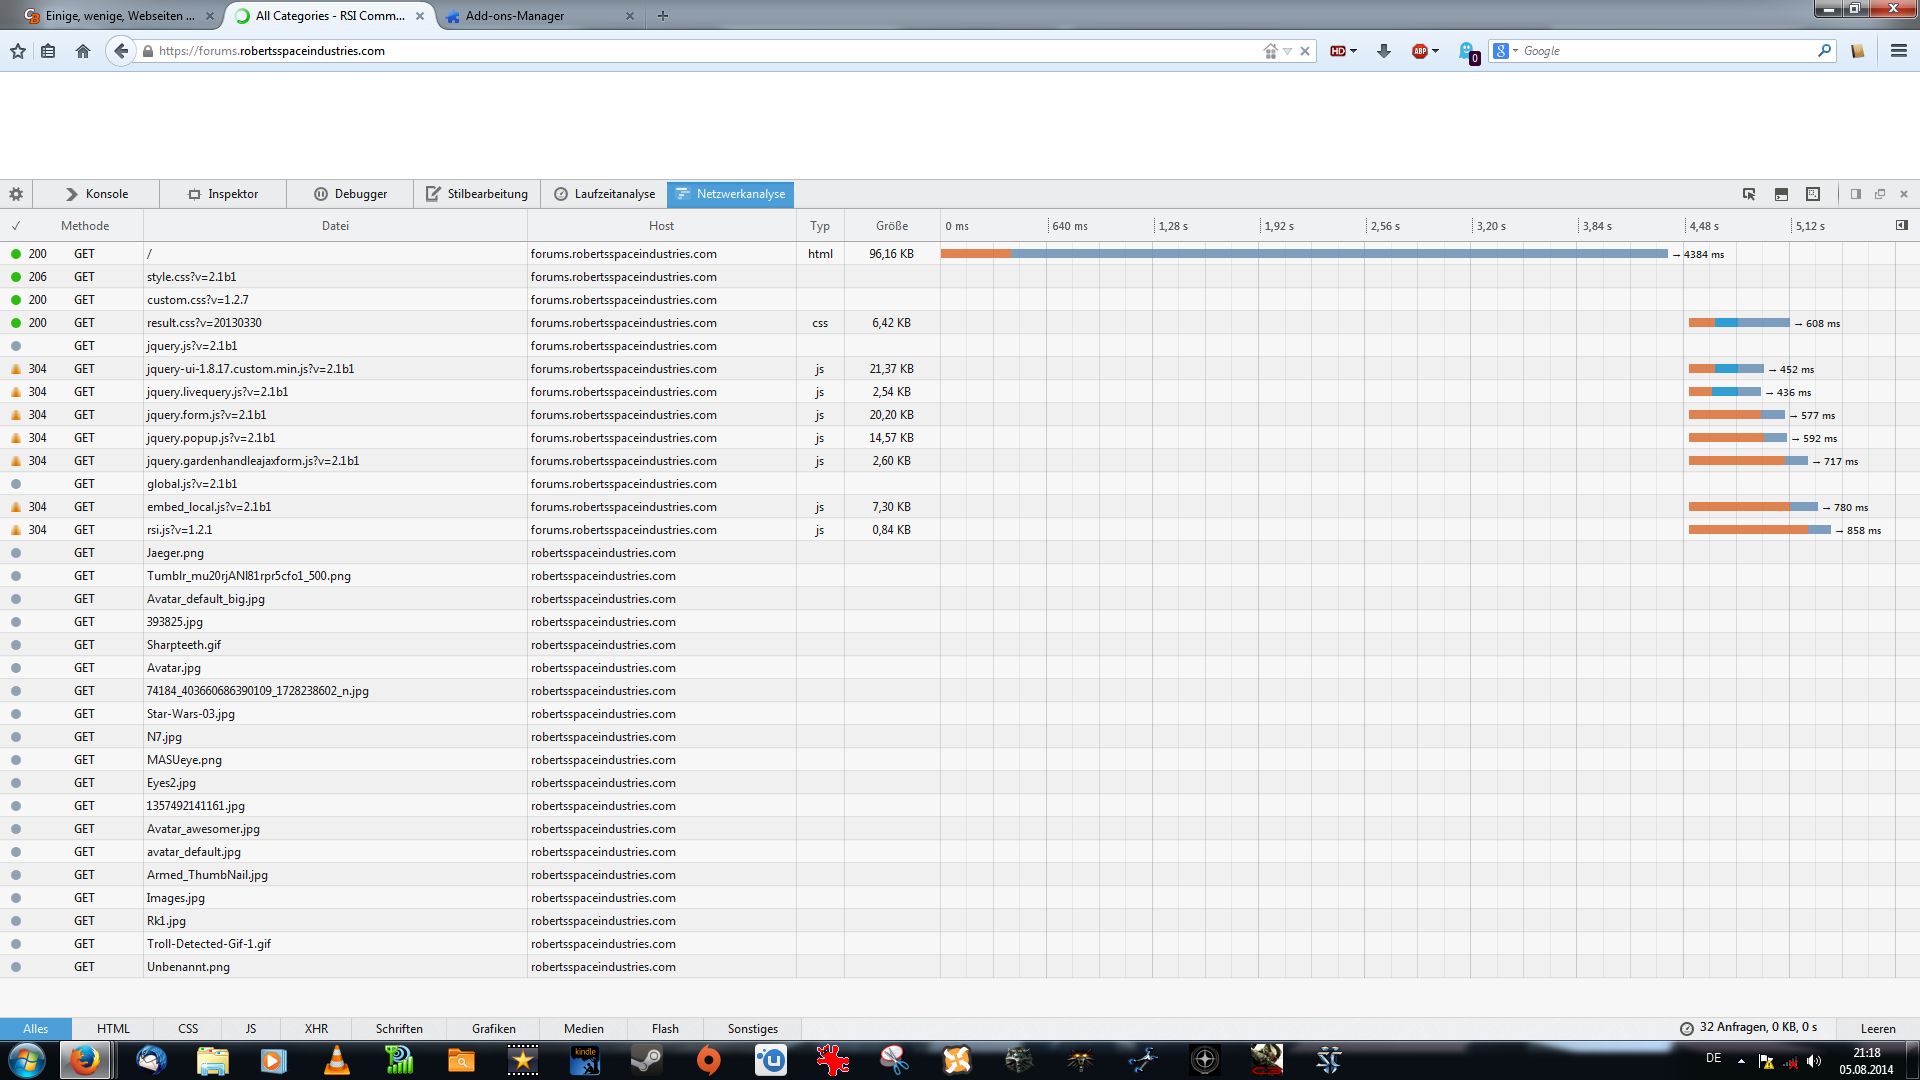Switch to the Konsole tab

pos(96,194)
